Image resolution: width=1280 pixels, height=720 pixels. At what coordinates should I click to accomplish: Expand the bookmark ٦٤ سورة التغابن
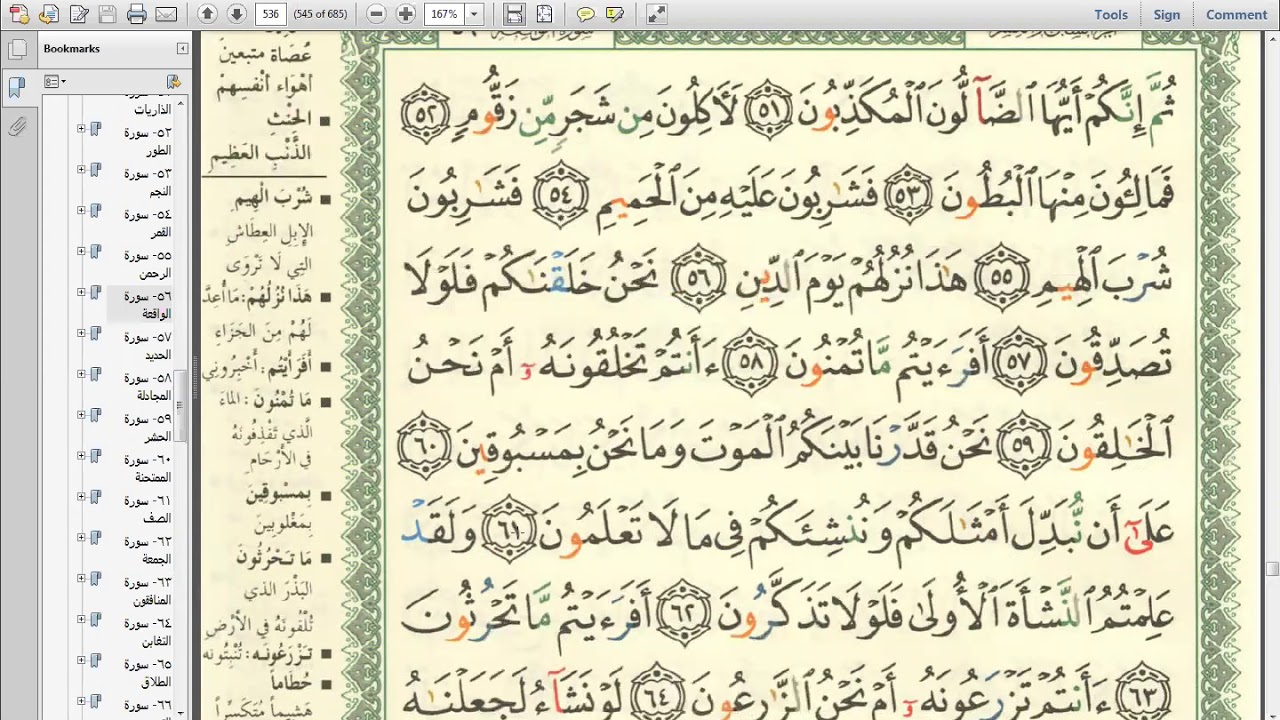(x=81, y=621)
